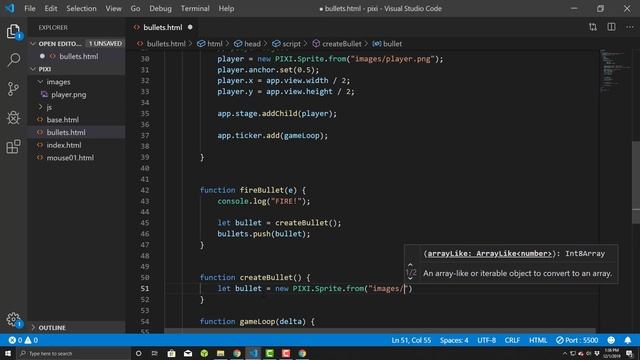The width and height of the screenshot is (640, 360).
Task: Click the editor vertical scrollbar thumb
Action: coord(636,182)
